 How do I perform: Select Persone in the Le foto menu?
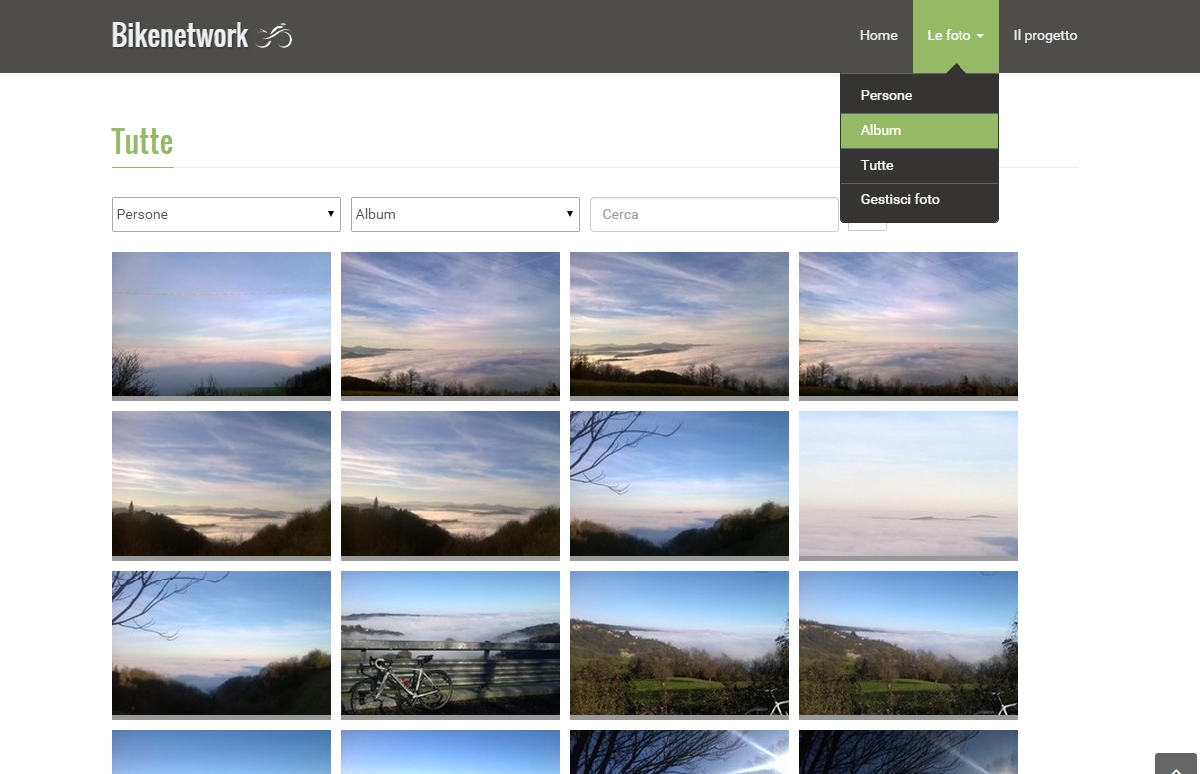click(x=919, y=96)
